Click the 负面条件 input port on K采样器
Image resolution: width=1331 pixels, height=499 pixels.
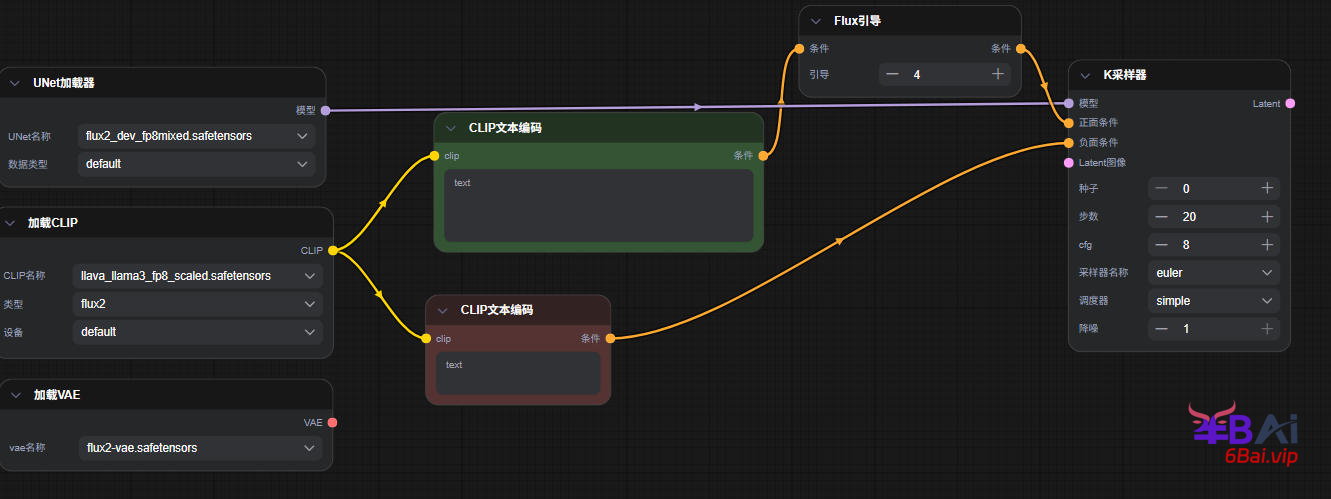[1069, 142]
